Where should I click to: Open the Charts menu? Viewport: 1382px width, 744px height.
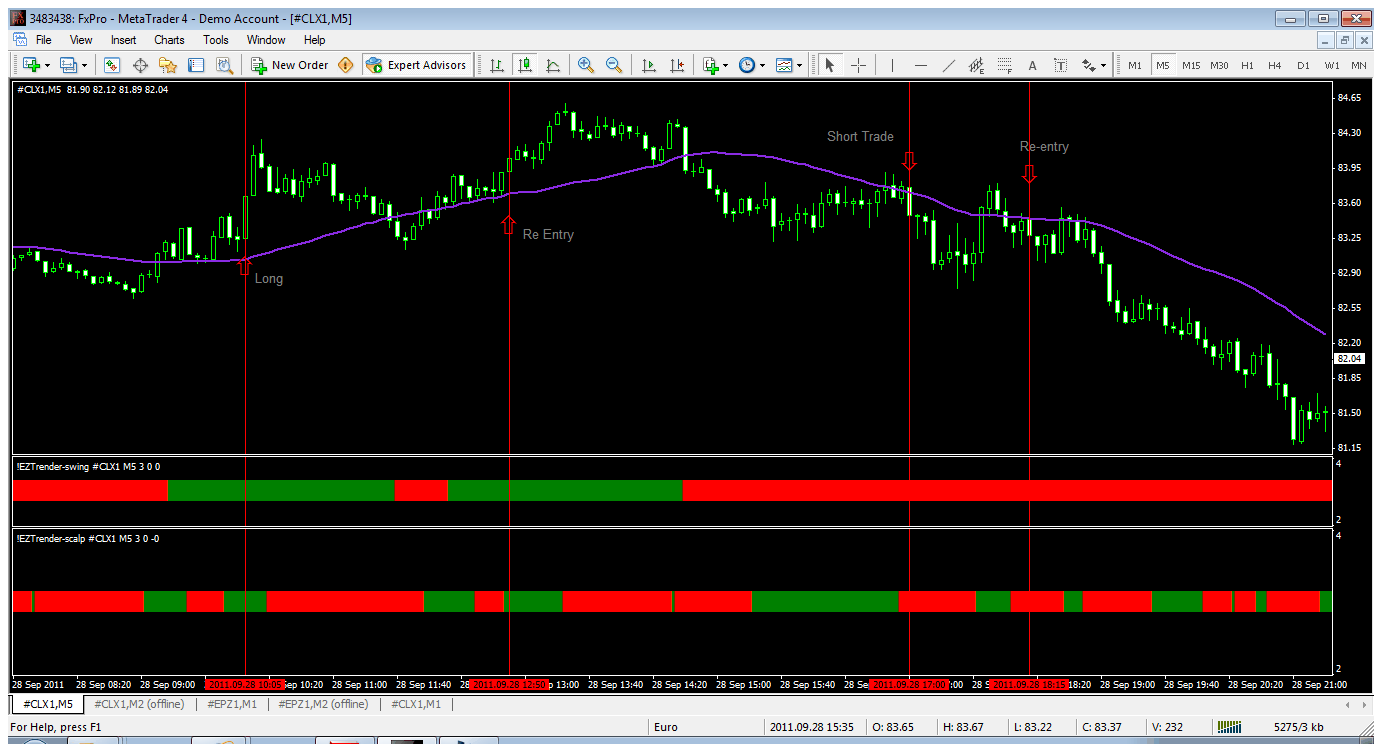pyautogui.click(x=169, y=40)
